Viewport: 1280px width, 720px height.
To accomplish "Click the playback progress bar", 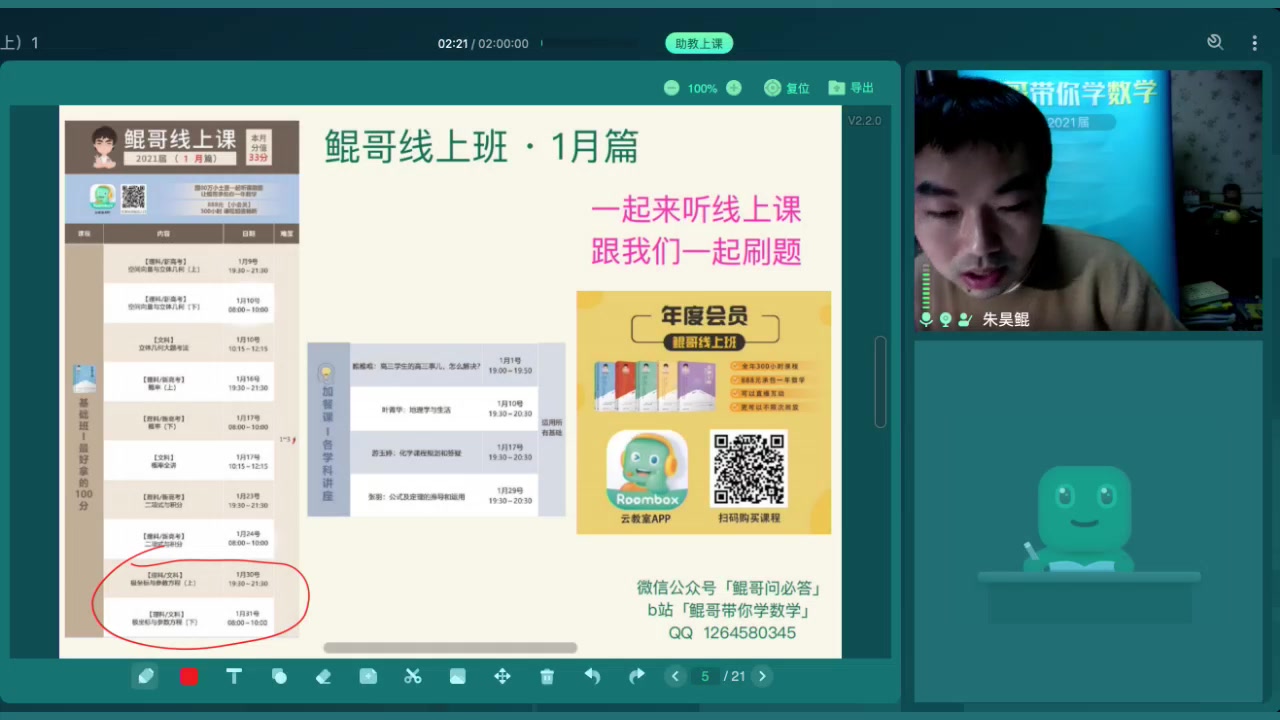I will point(591,43).
